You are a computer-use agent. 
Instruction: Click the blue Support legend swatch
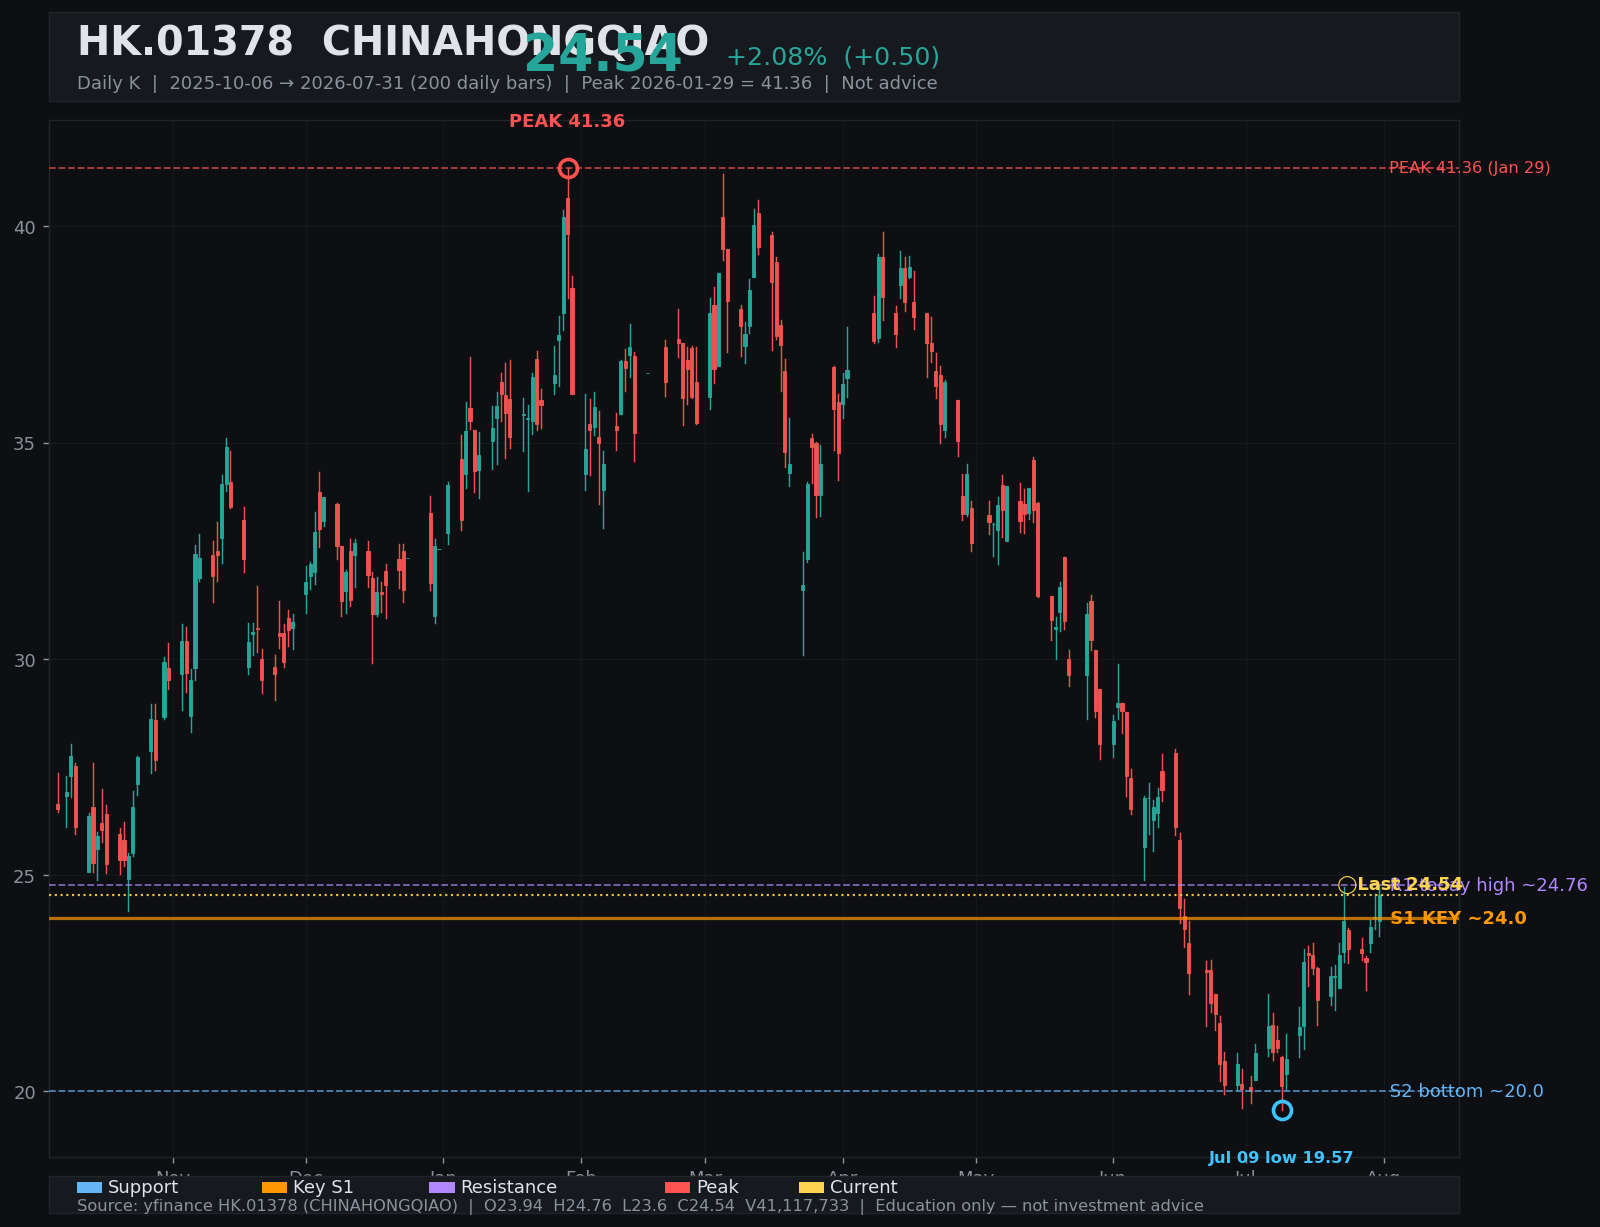click(x=89, y=1187)
